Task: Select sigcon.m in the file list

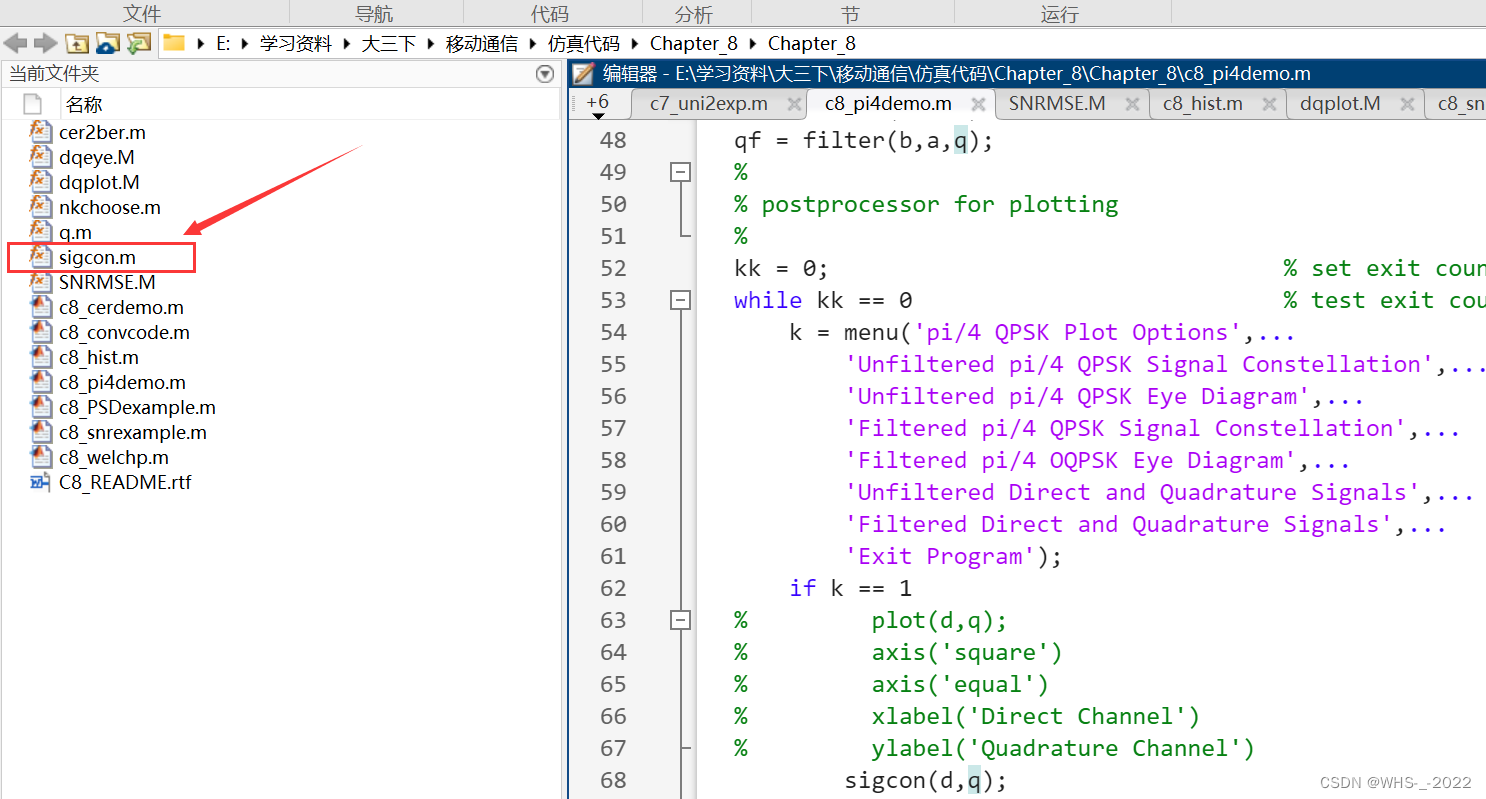Action: (97, 257)
